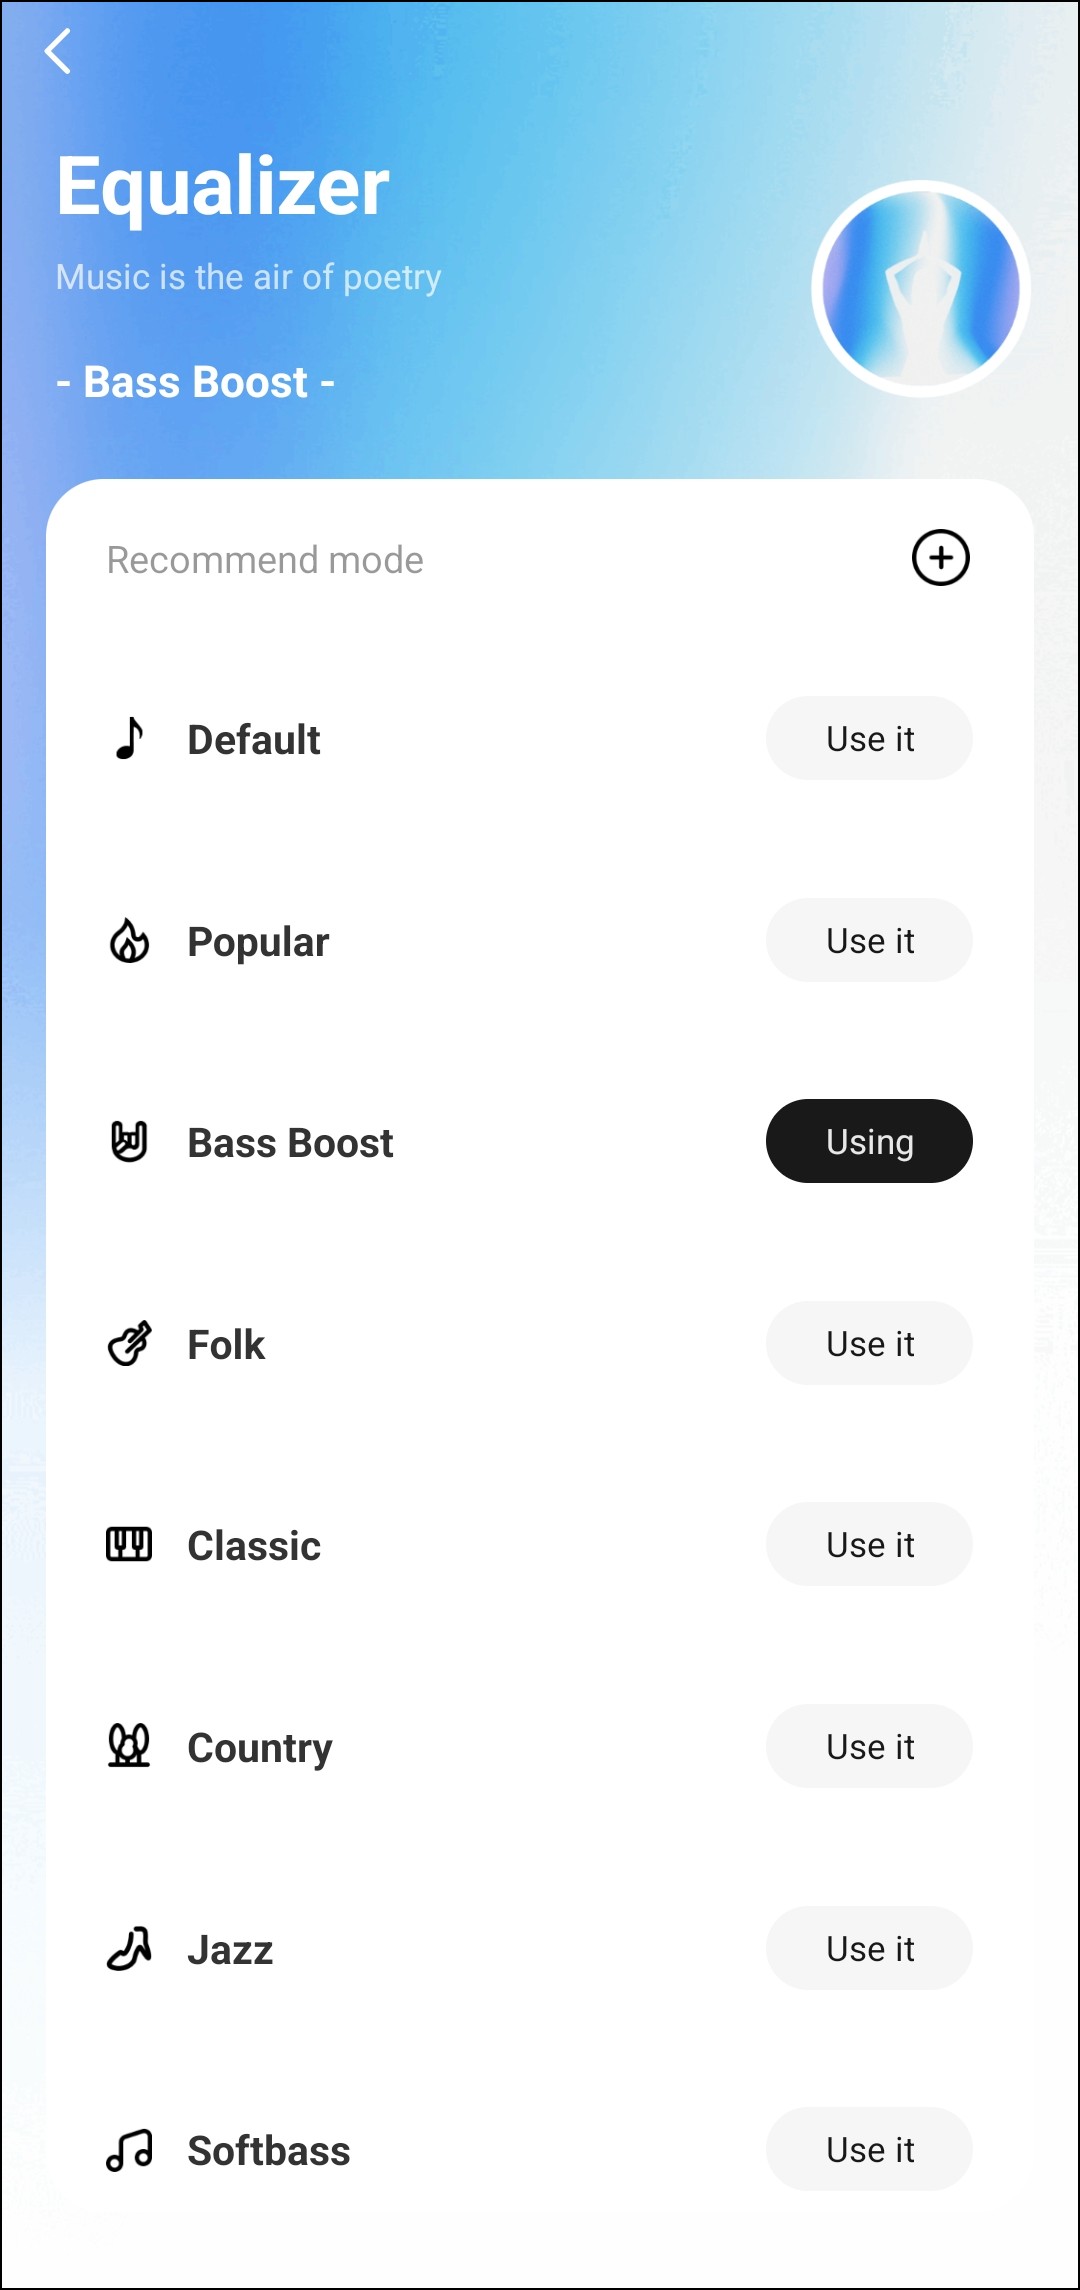The height and width of the screenshot is (2290, 1080).
Task: Tap the Classic piano keys icon
Action: (x=129, y=1545)
